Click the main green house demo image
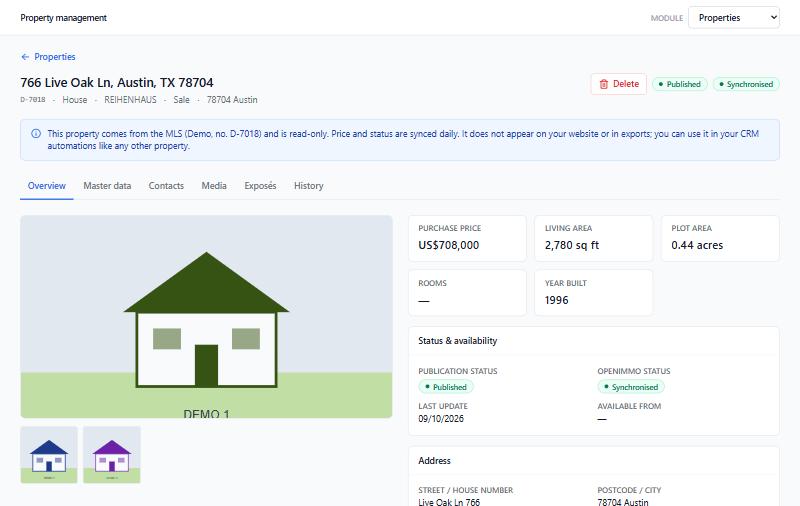800x506 pixels. [206, 316]
